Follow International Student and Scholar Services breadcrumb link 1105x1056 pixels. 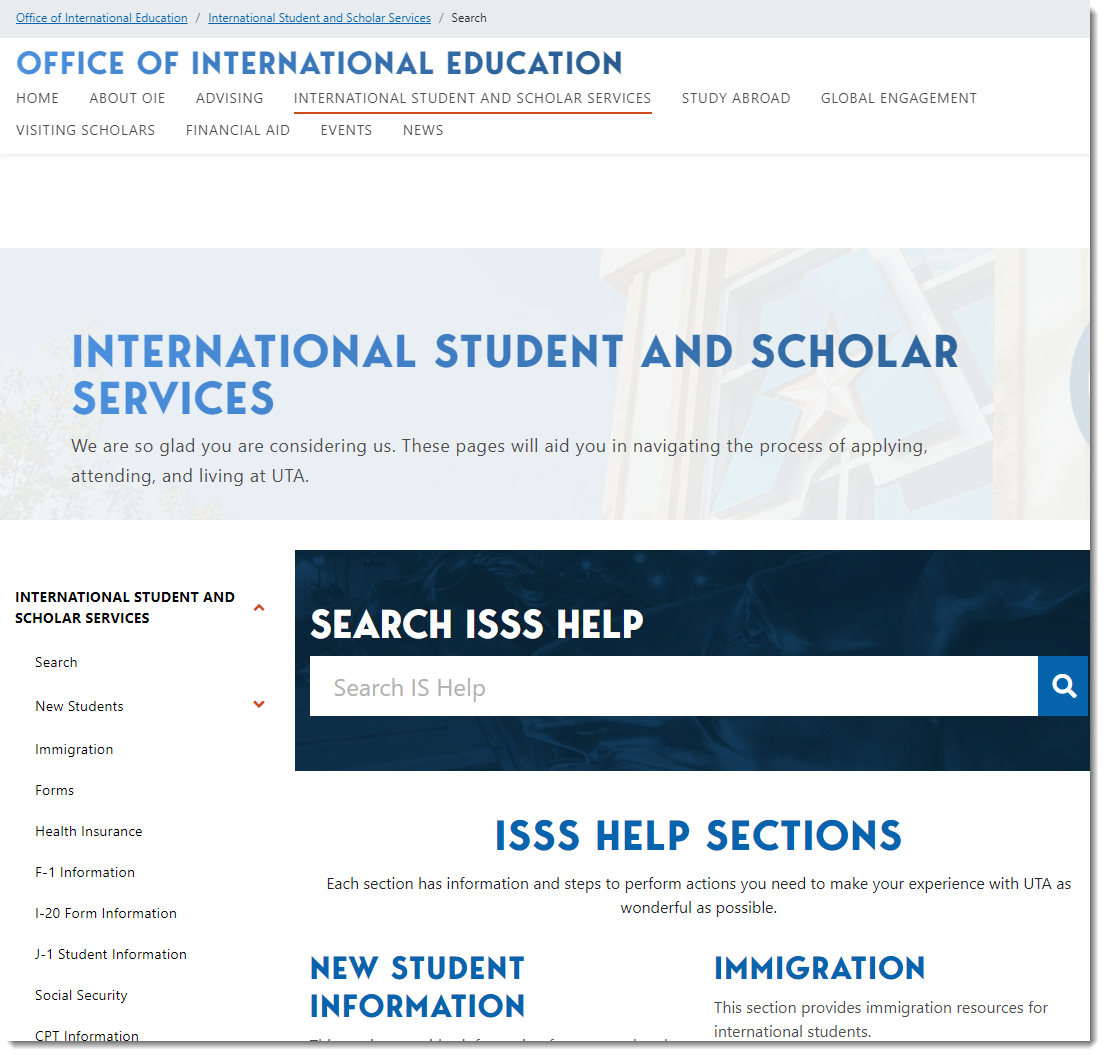(x=319, y=18)
